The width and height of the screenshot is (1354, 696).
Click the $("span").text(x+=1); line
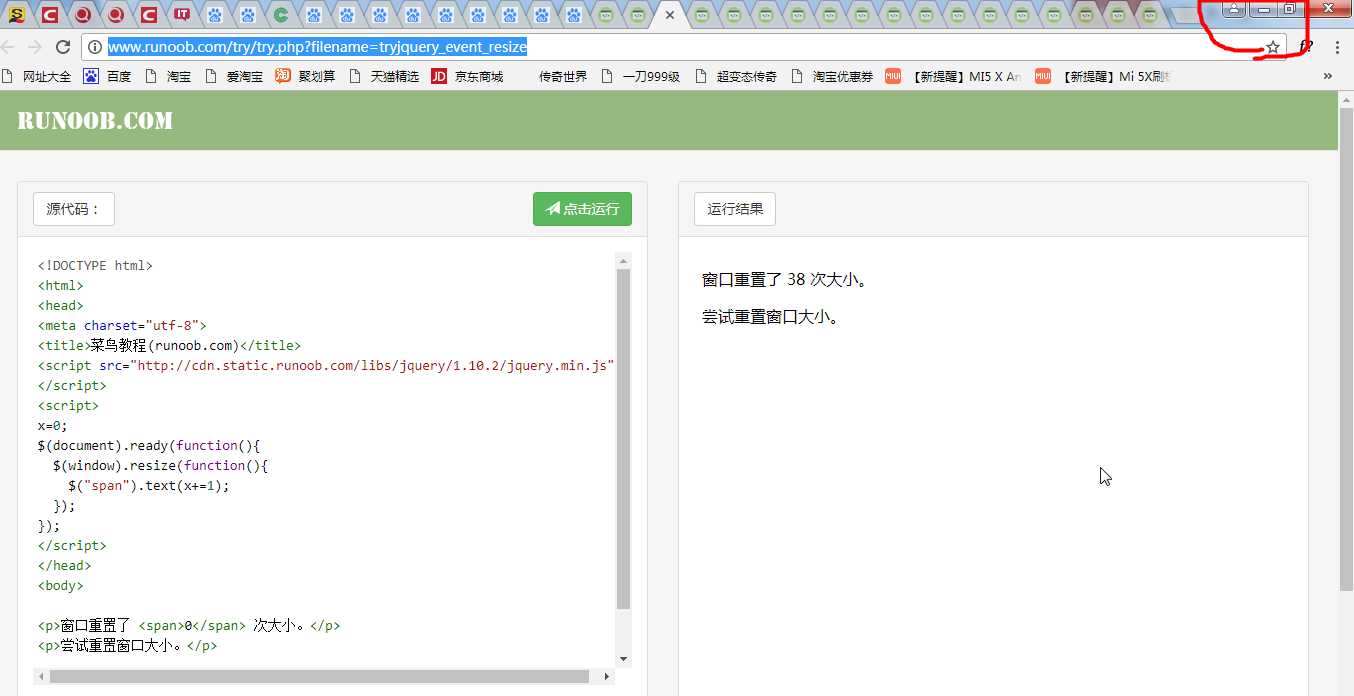point(149,486)
